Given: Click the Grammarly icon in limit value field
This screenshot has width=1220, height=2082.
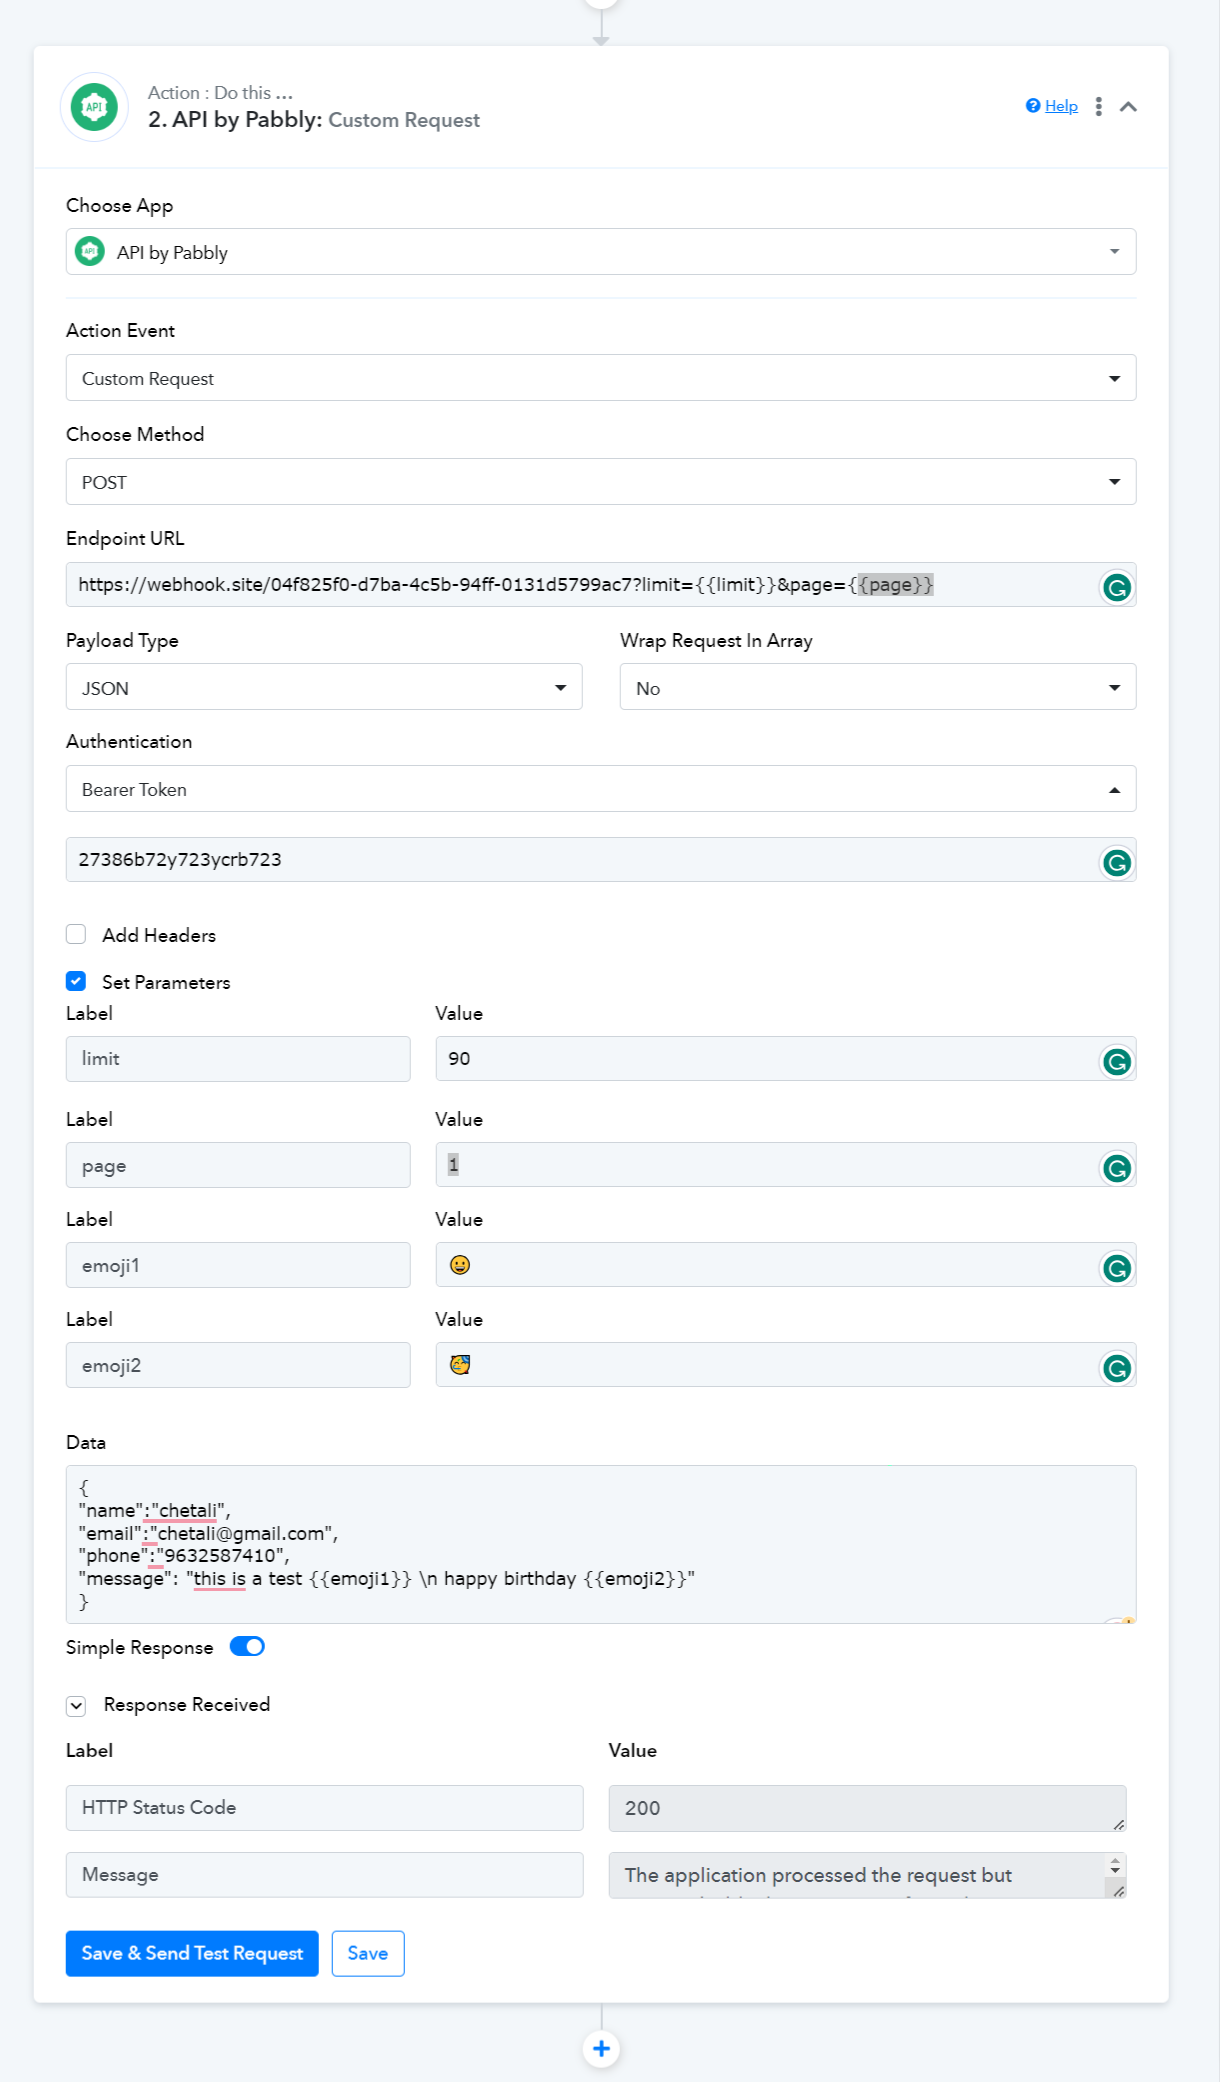Looking at the screenshot, I should (x=1117, y=1061).
